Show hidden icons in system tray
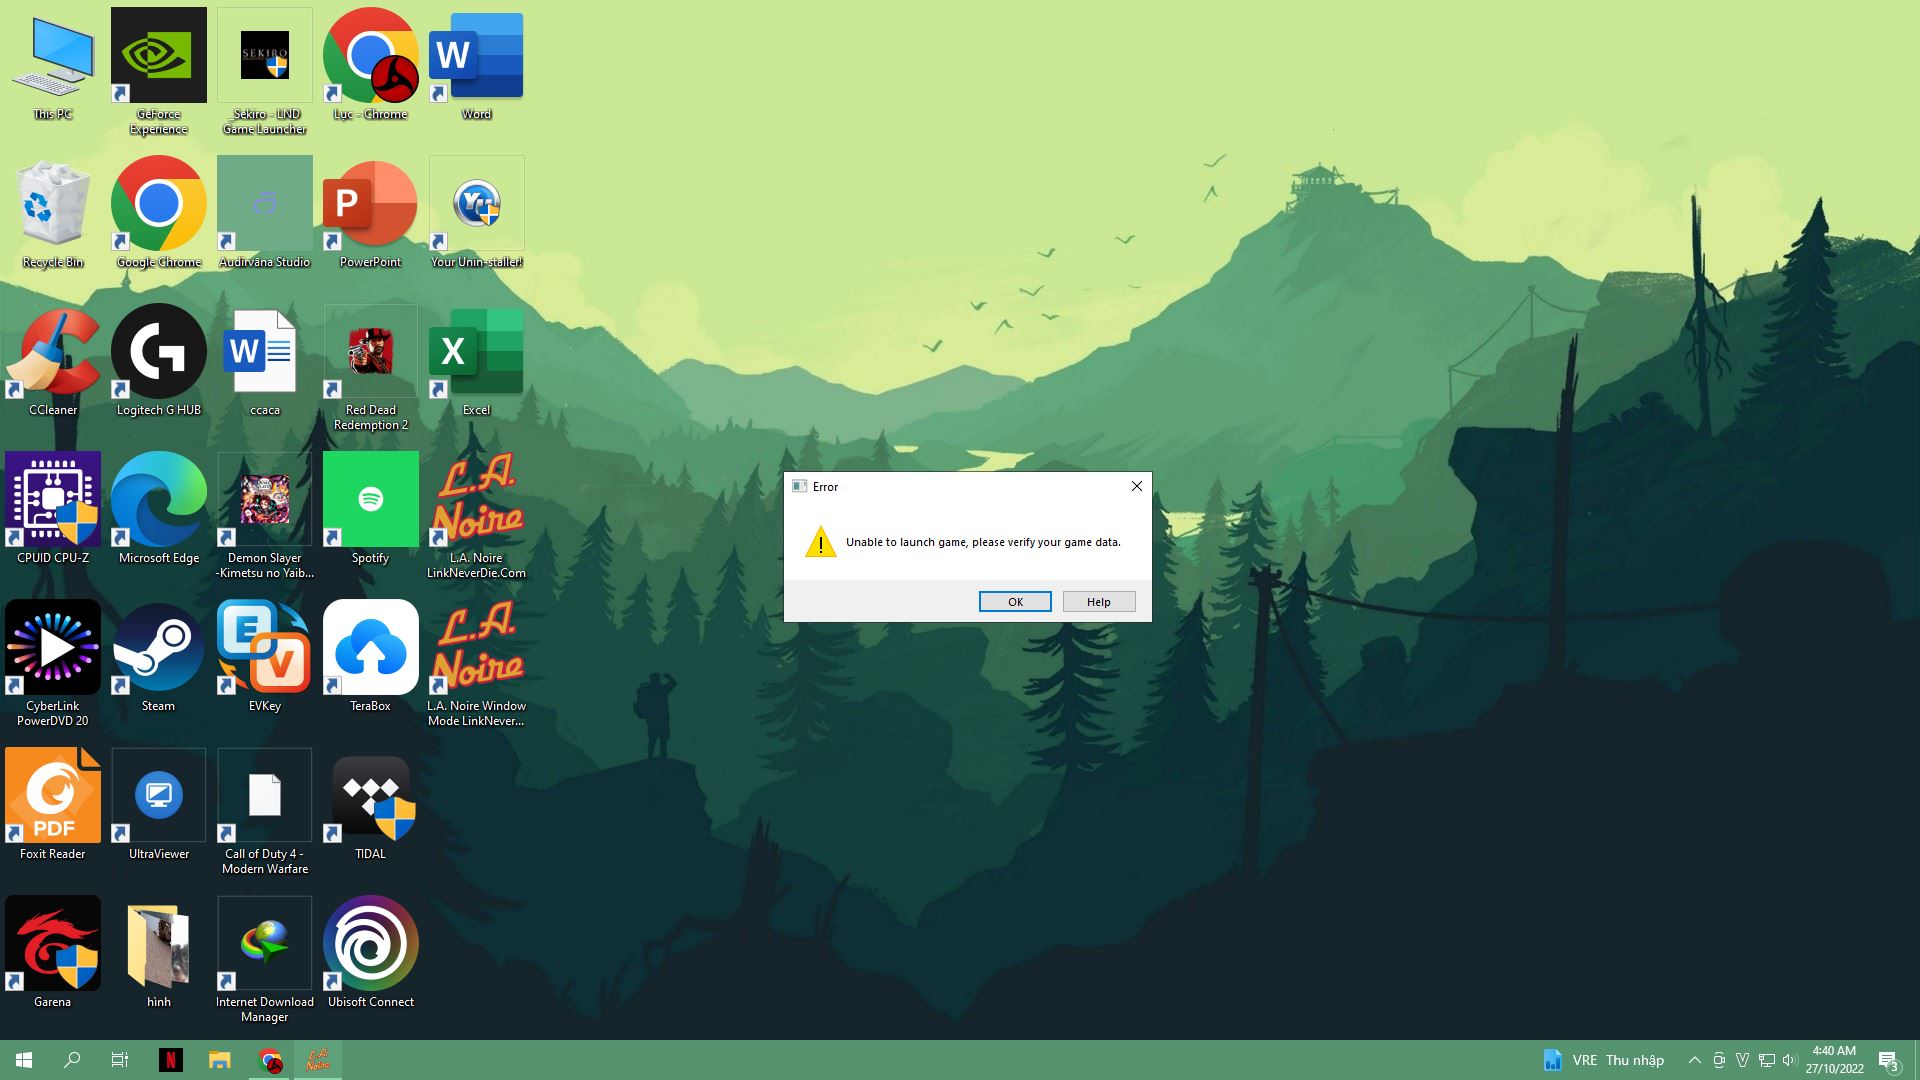 point(1692,1059)
